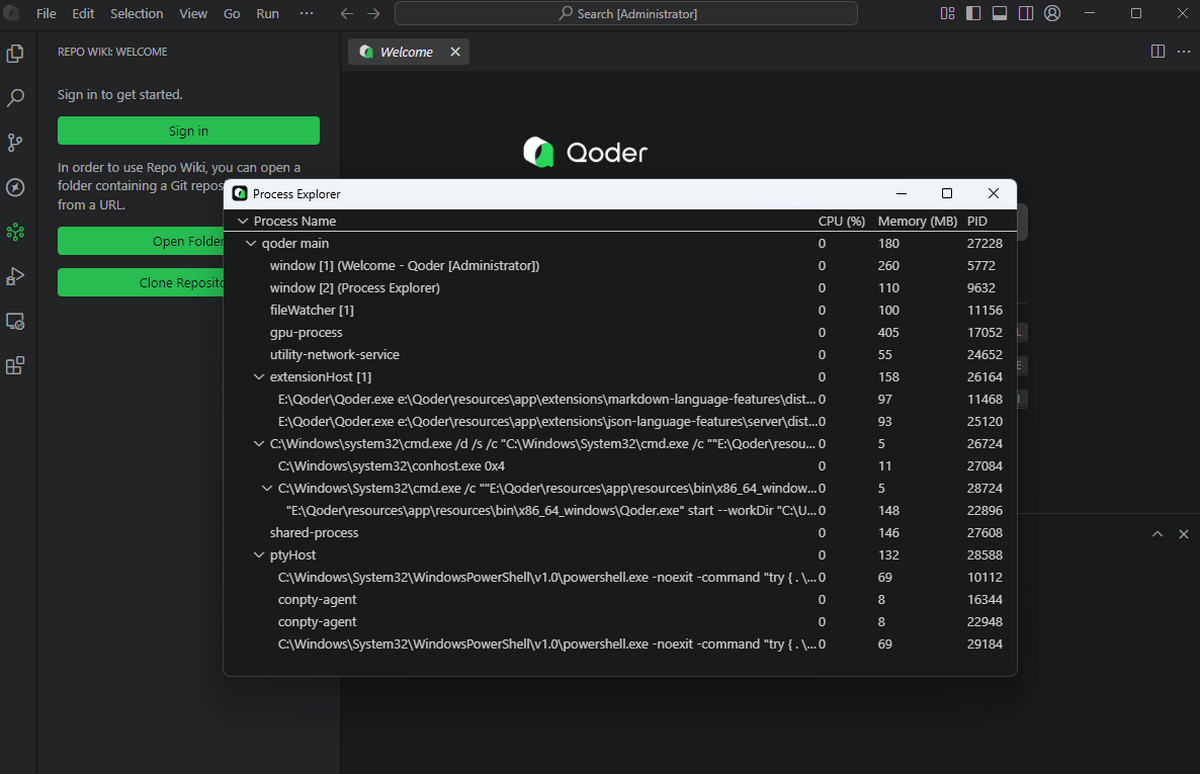Open the Source Control view

click(15, 143)
